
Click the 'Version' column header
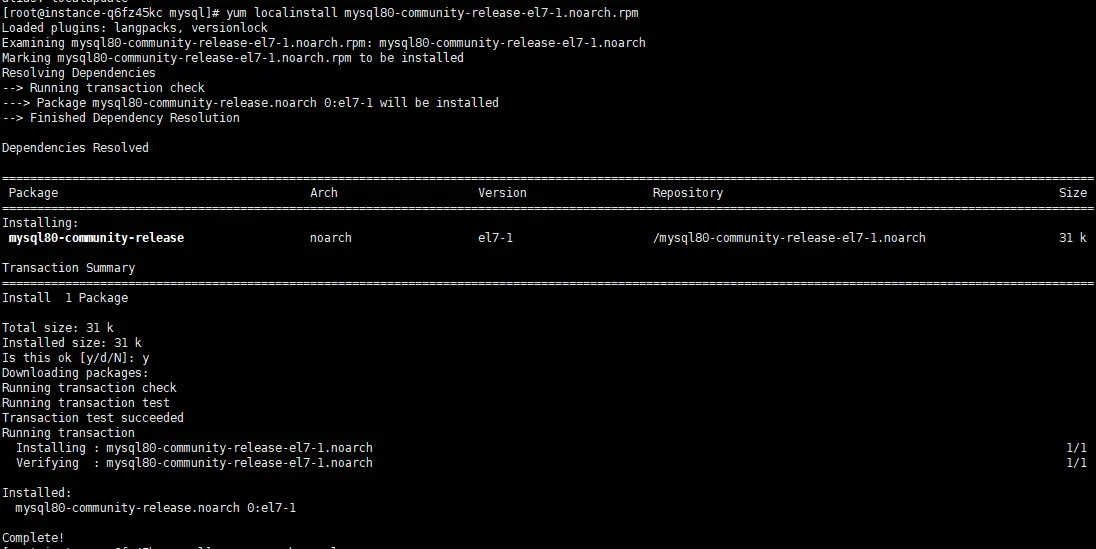coord(502,192)
